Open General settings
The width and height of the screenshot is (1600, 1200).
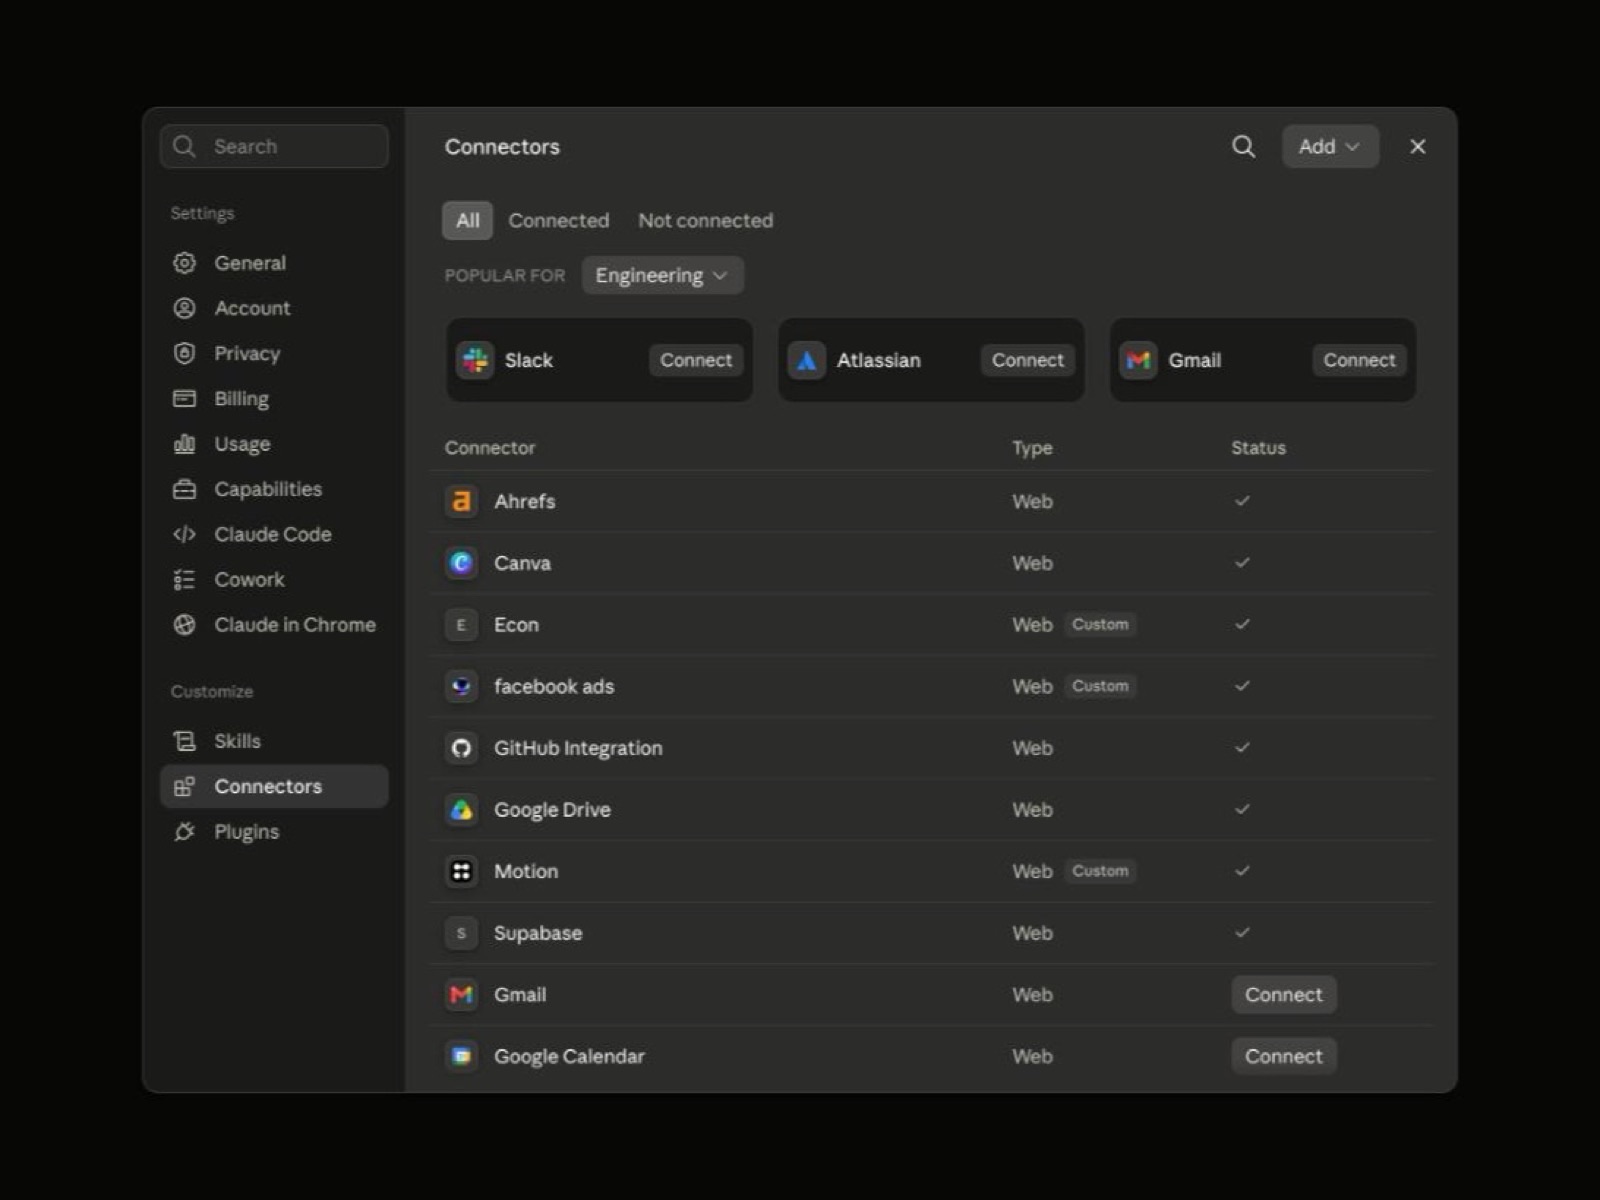274,263
